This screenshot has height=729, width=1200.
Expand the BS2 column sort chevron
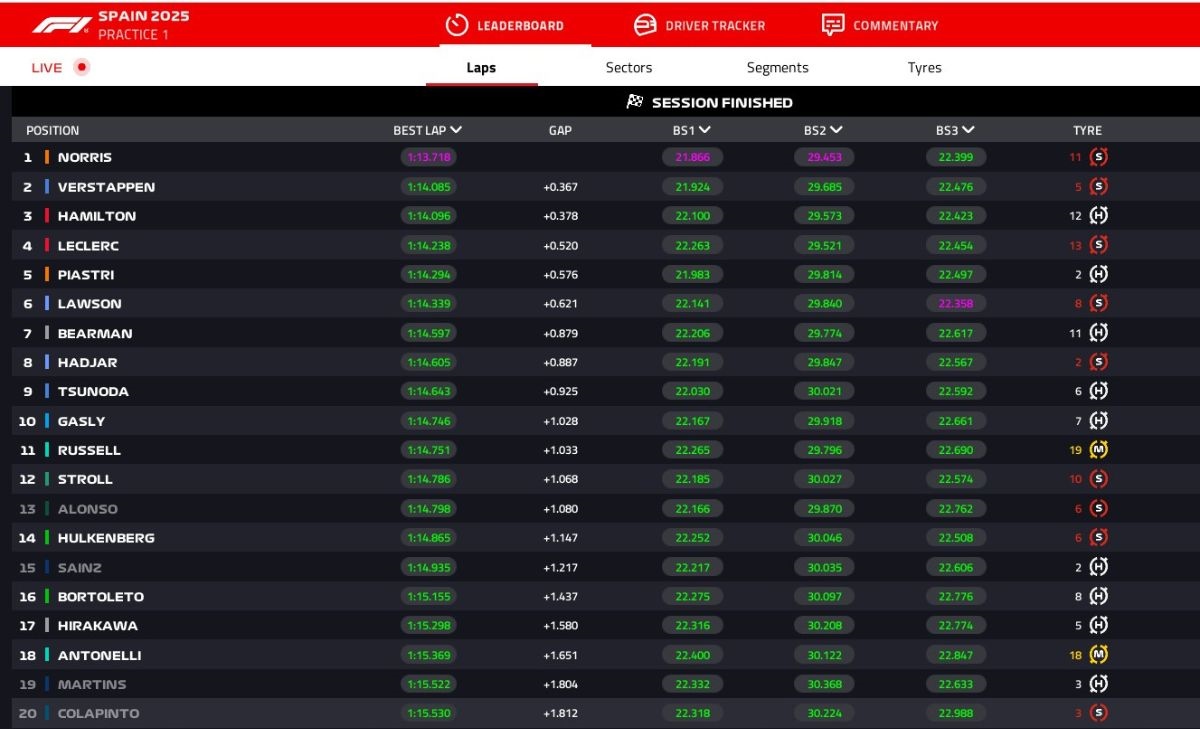click(x=836, y=130)
